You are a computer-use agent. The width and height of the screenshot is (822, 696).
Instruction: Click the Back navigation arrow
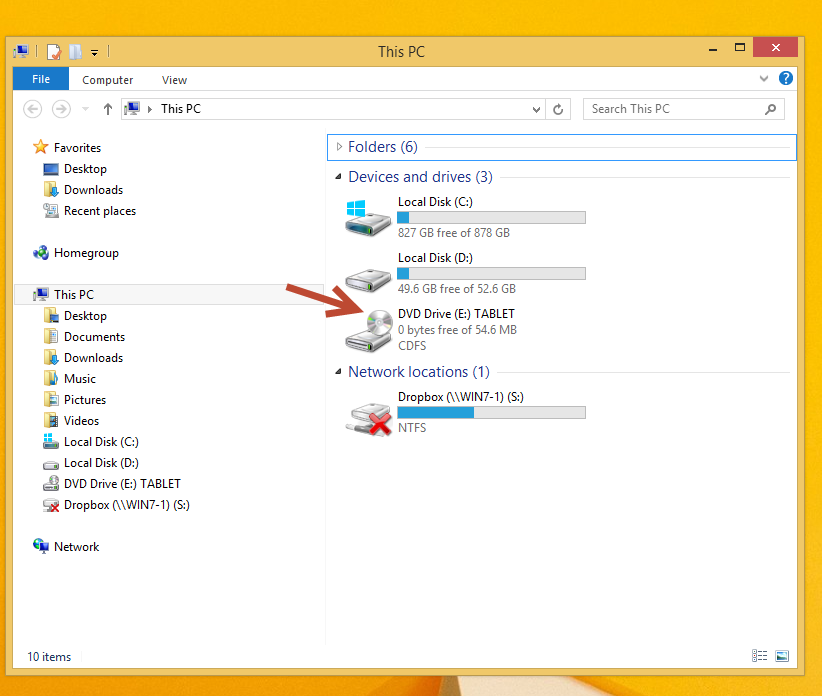point(33,109)
